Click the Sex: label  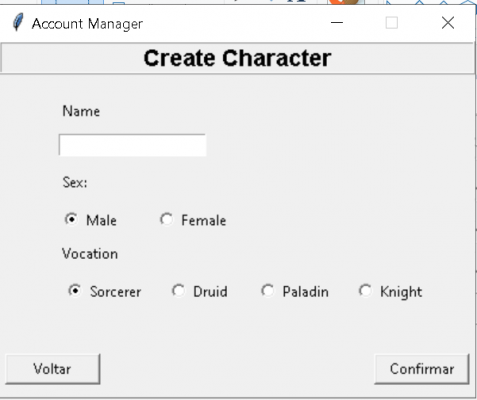coord(75,182)
